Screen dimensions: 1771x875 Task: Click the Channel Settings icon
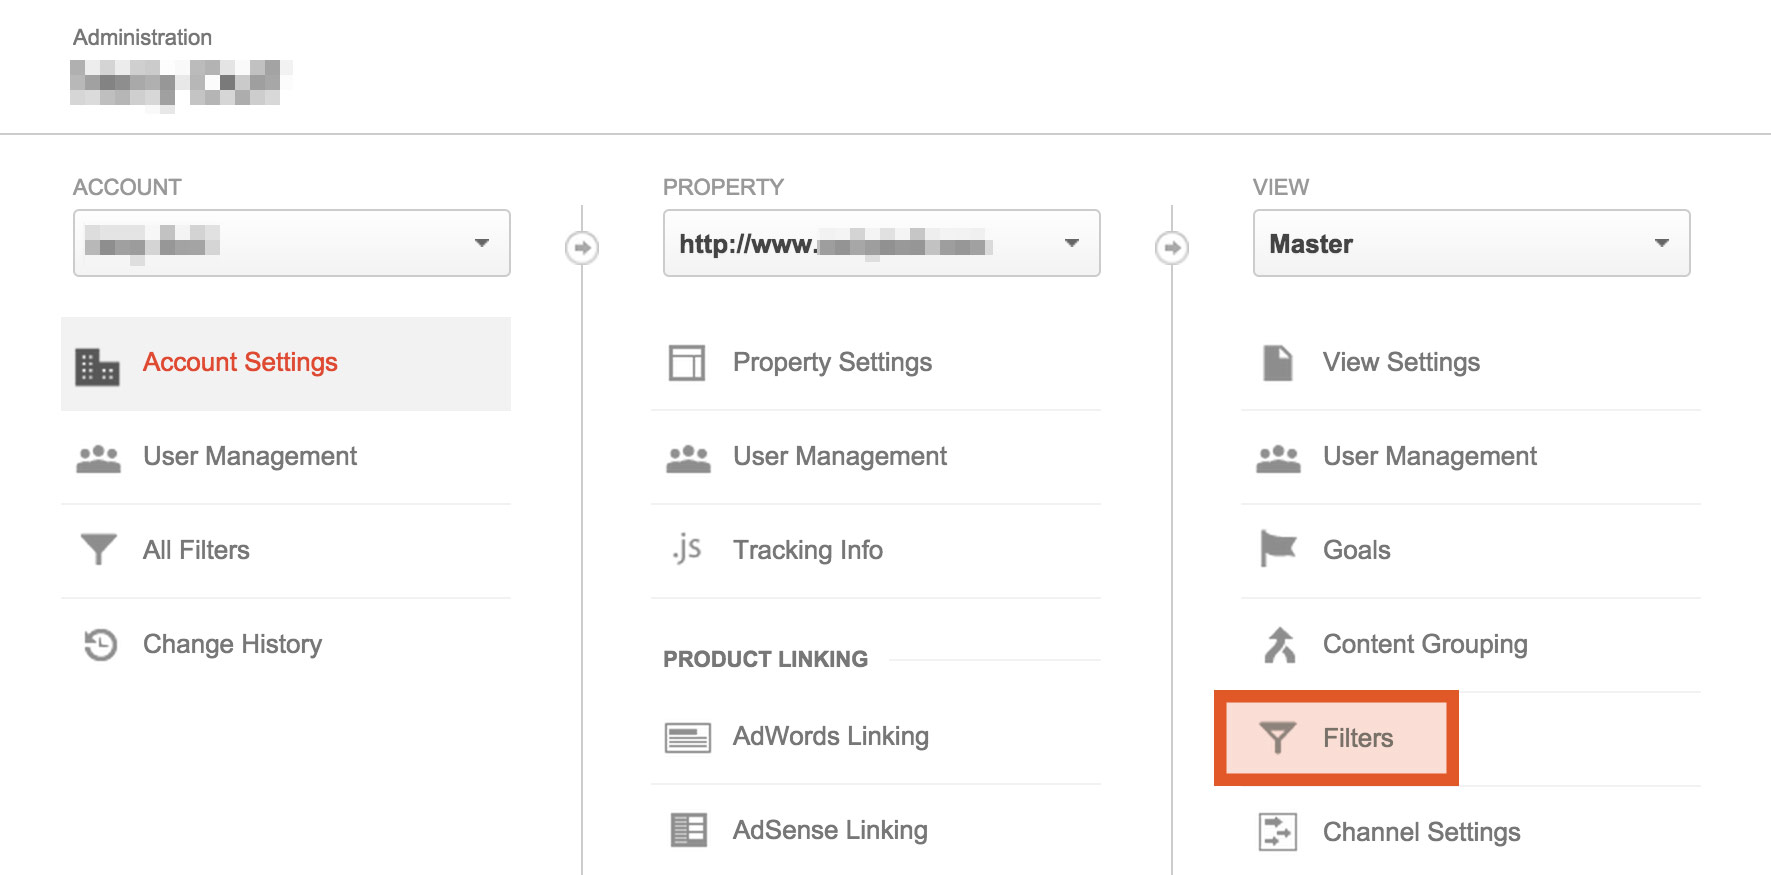point(1278,832)
